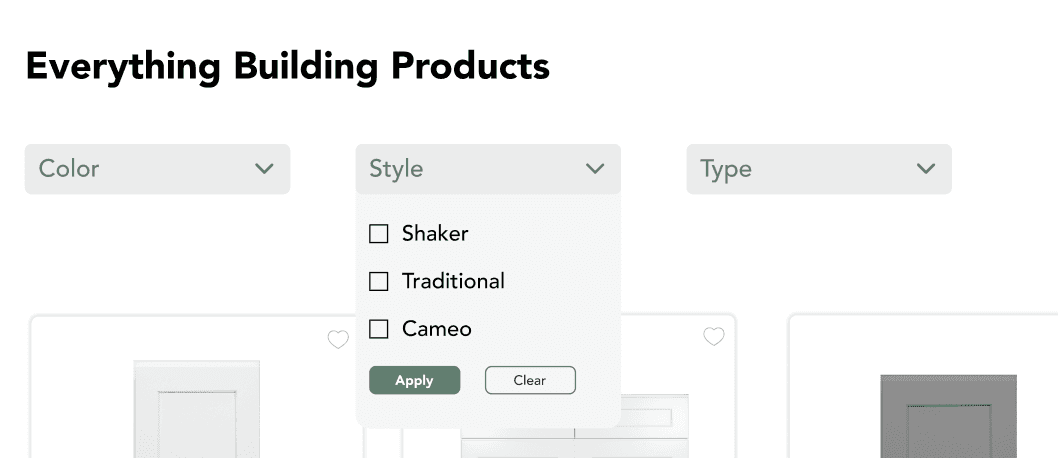
Task: Tick the Cameo style checkbox
Action: coord(379,329)
